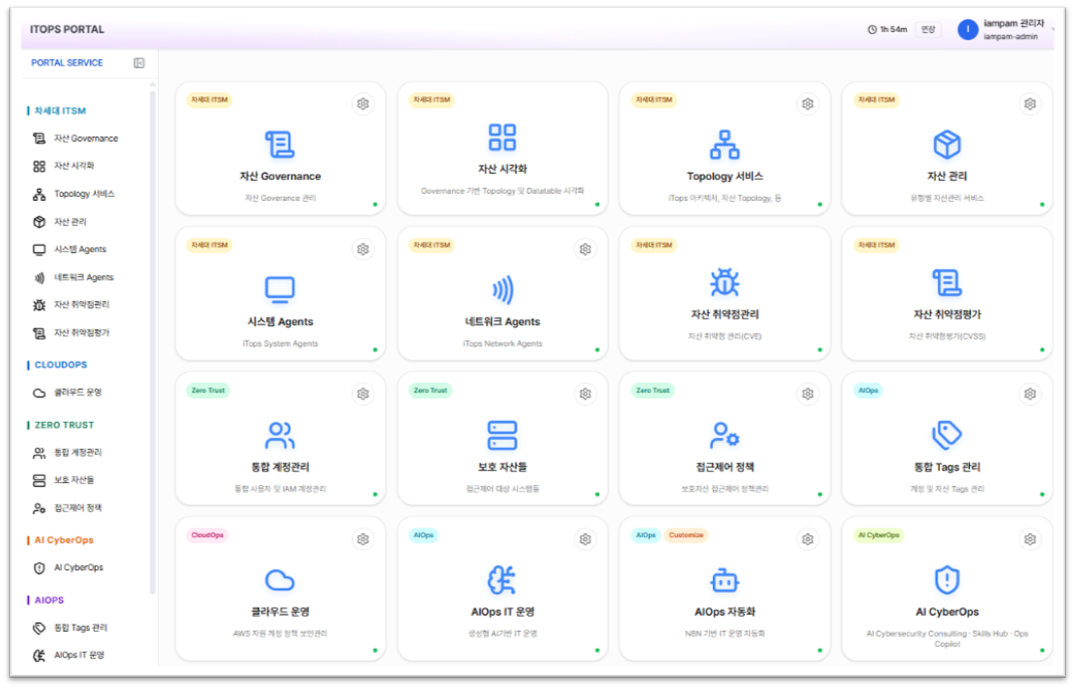
Task: Select 통합 Tags 관리 in the sidebar
Action: pyautogui.click(x=70, y=629)
